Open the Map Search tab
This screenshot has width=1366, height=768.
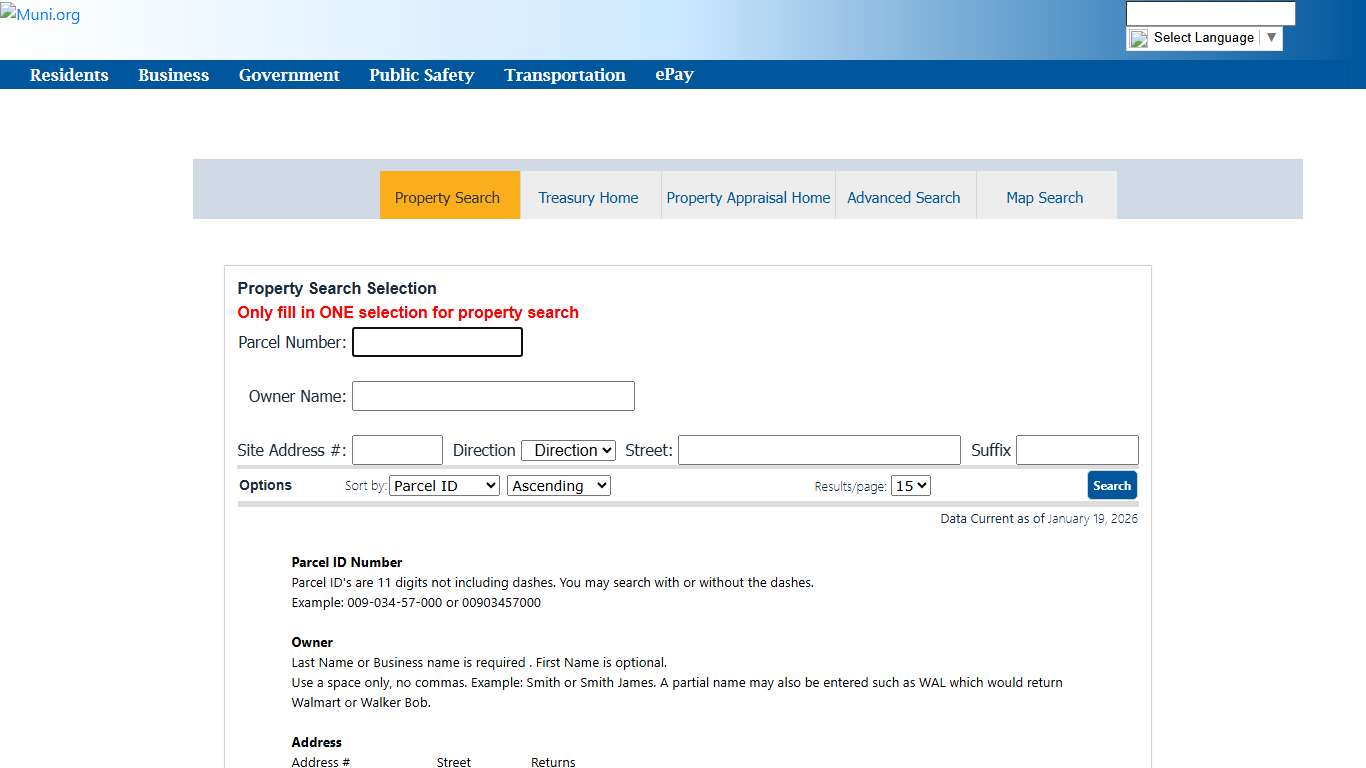(x=1045, y=197)
